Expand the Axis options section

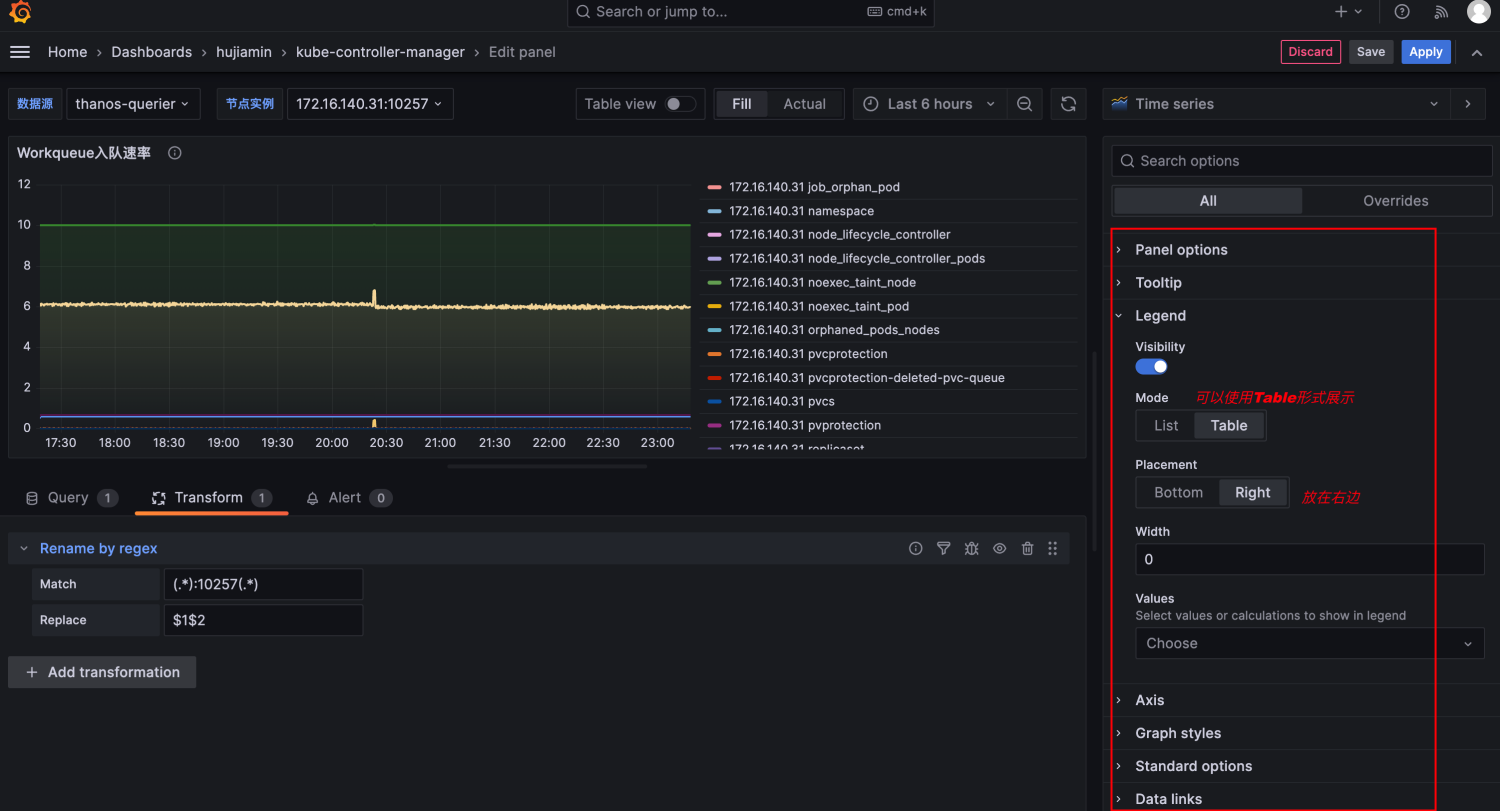(1149, 700)
